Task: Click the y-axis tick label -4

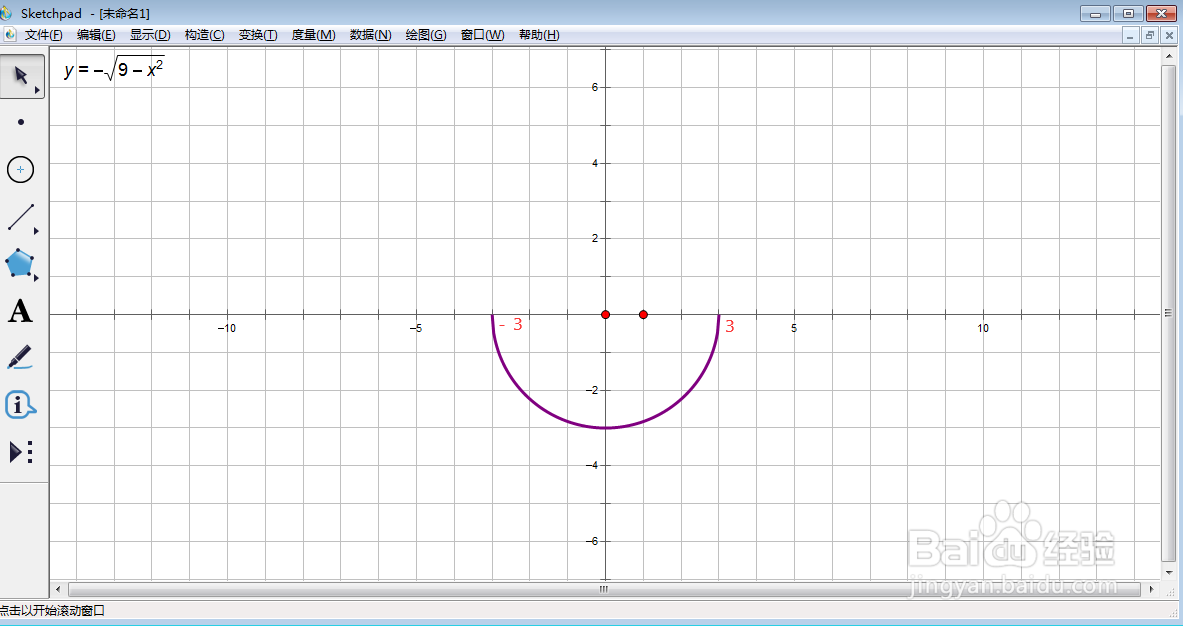Action: (592, 465)
